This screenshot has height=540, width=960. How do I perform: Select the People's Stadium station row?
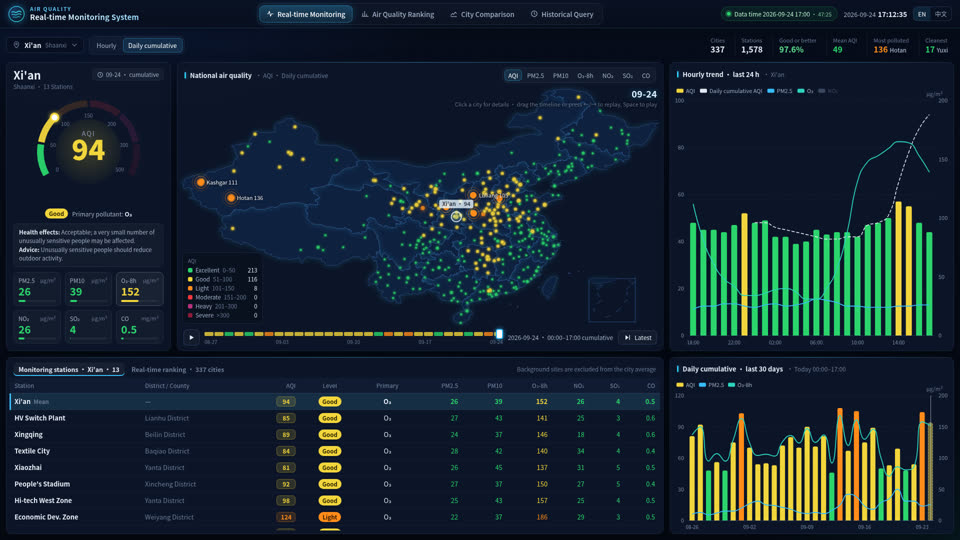336,484
